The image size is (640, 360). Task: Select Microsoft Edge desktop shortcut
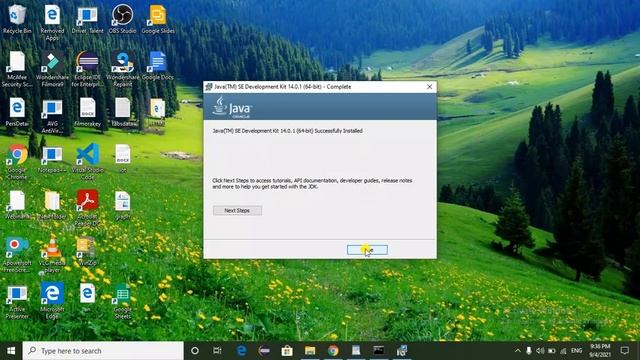[52, 300]
